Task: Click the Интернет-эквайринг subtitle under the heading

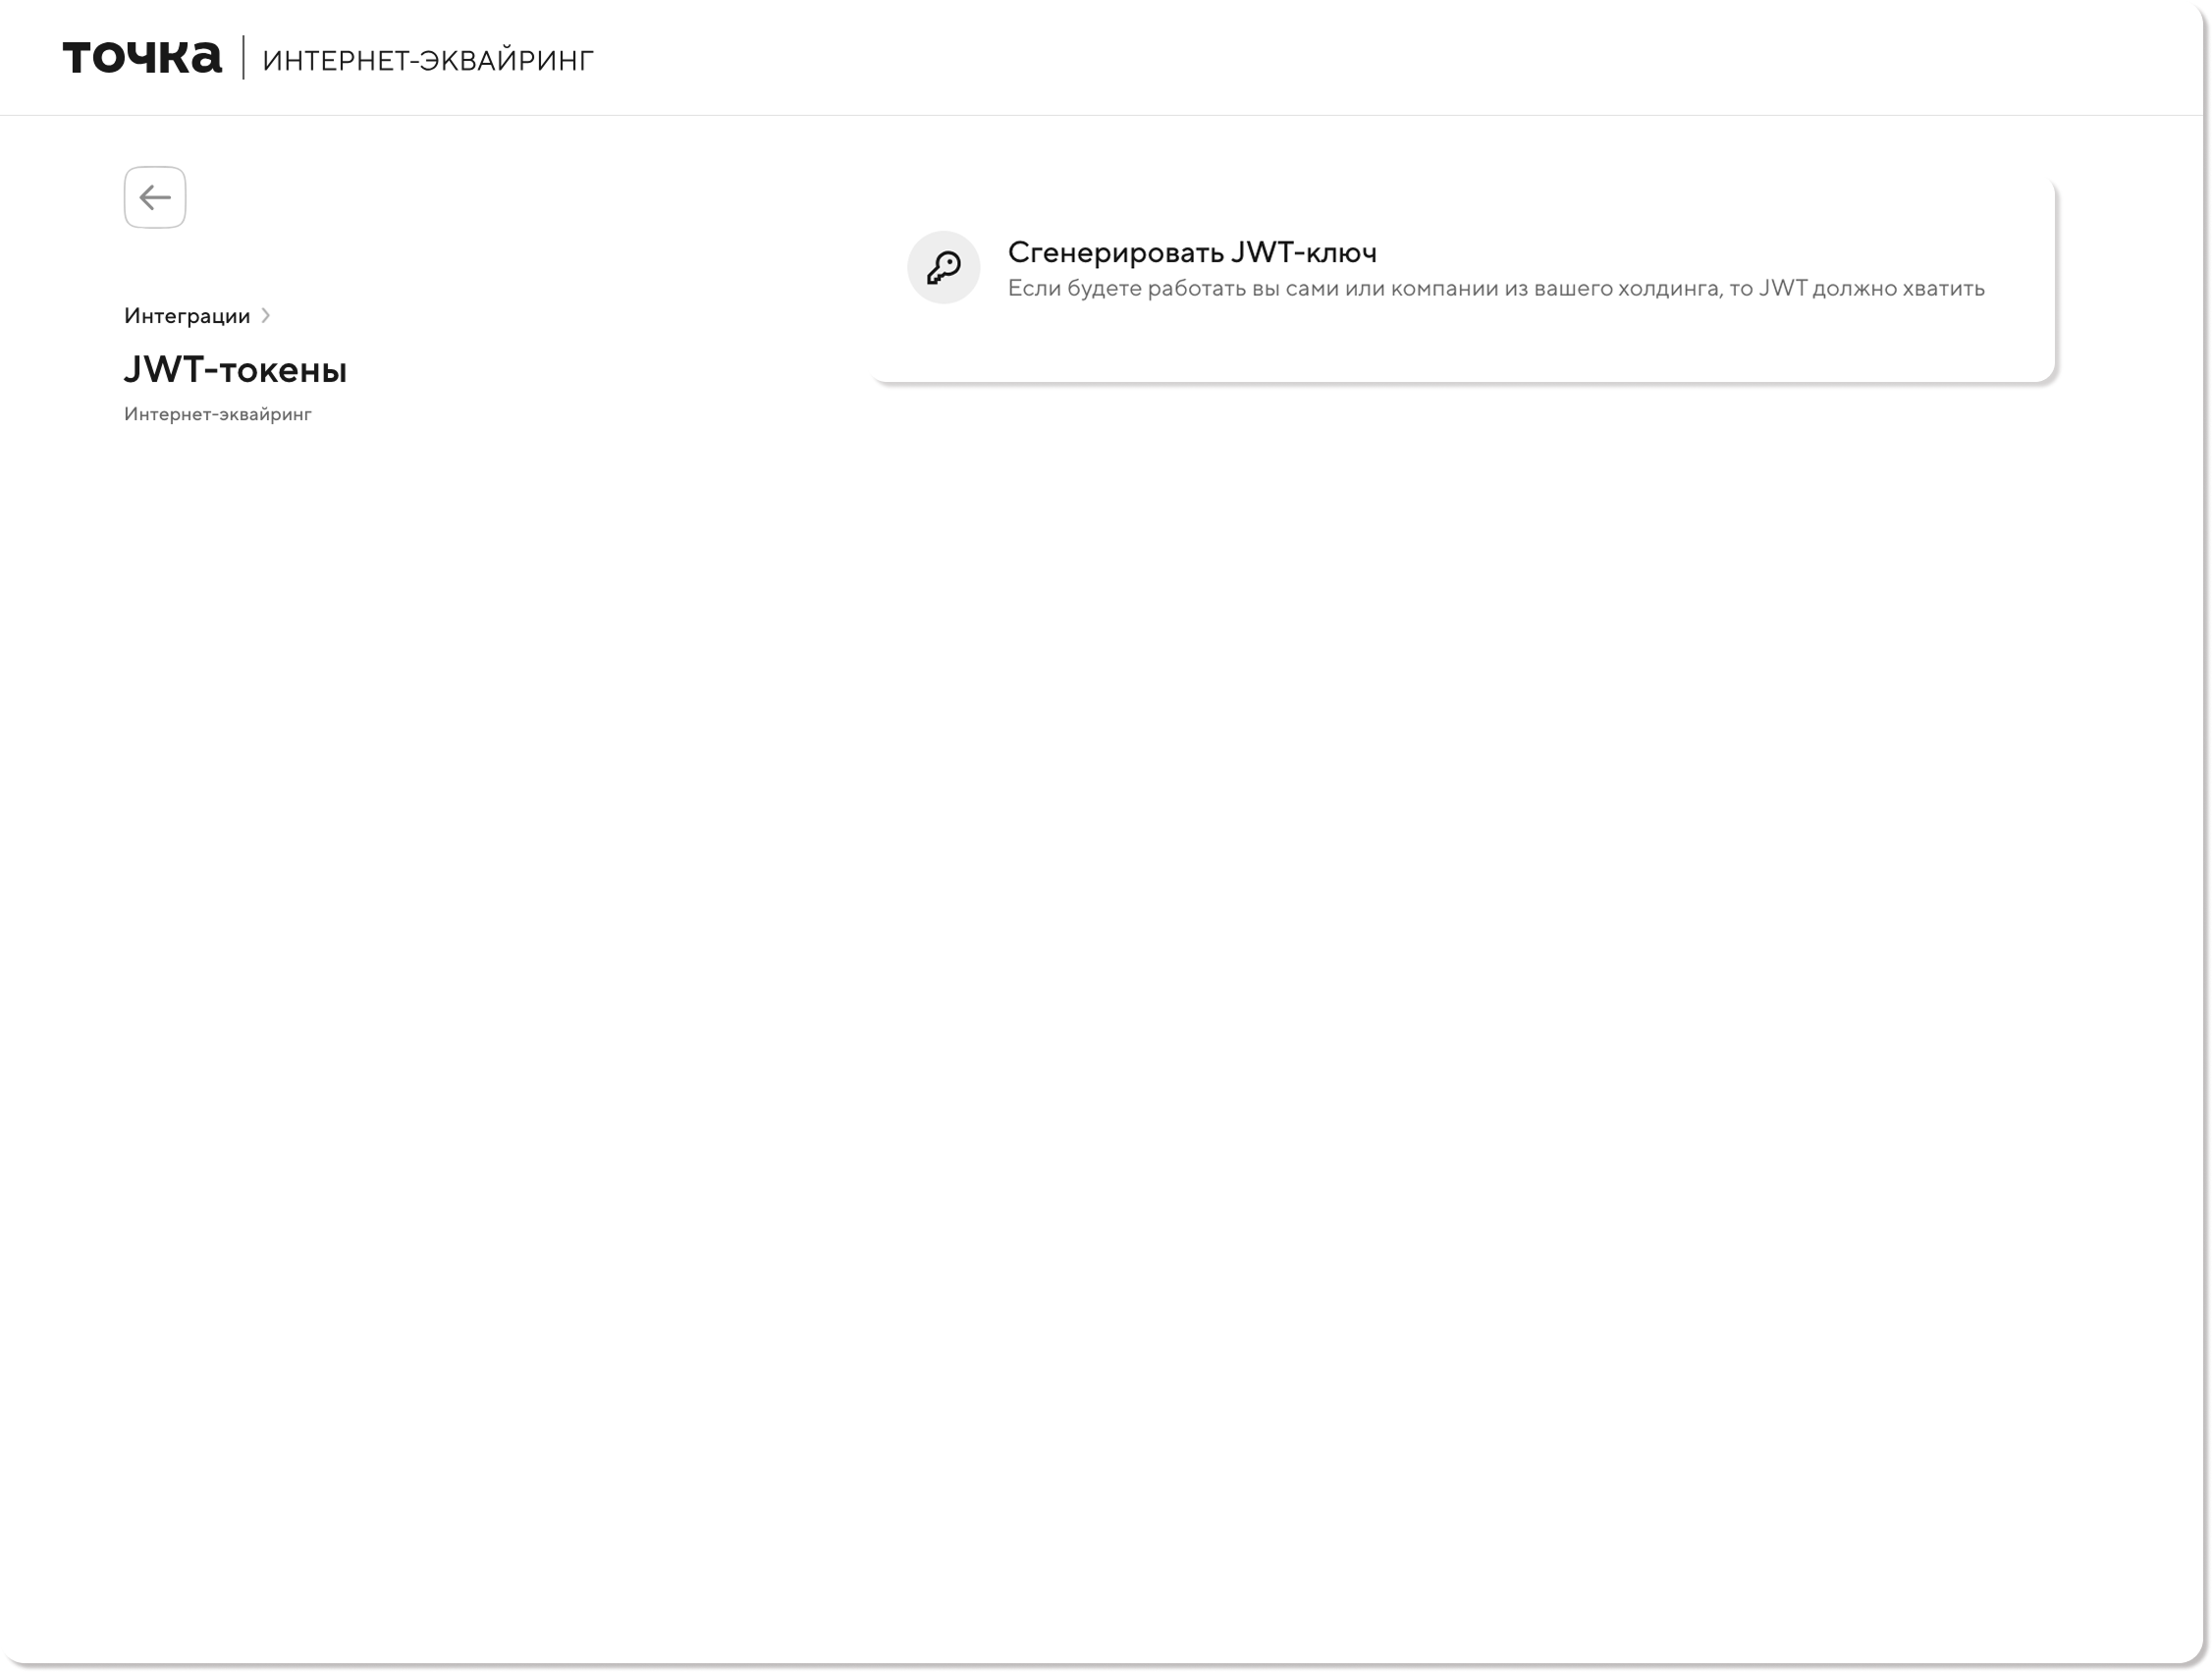Action: [218, 414]
